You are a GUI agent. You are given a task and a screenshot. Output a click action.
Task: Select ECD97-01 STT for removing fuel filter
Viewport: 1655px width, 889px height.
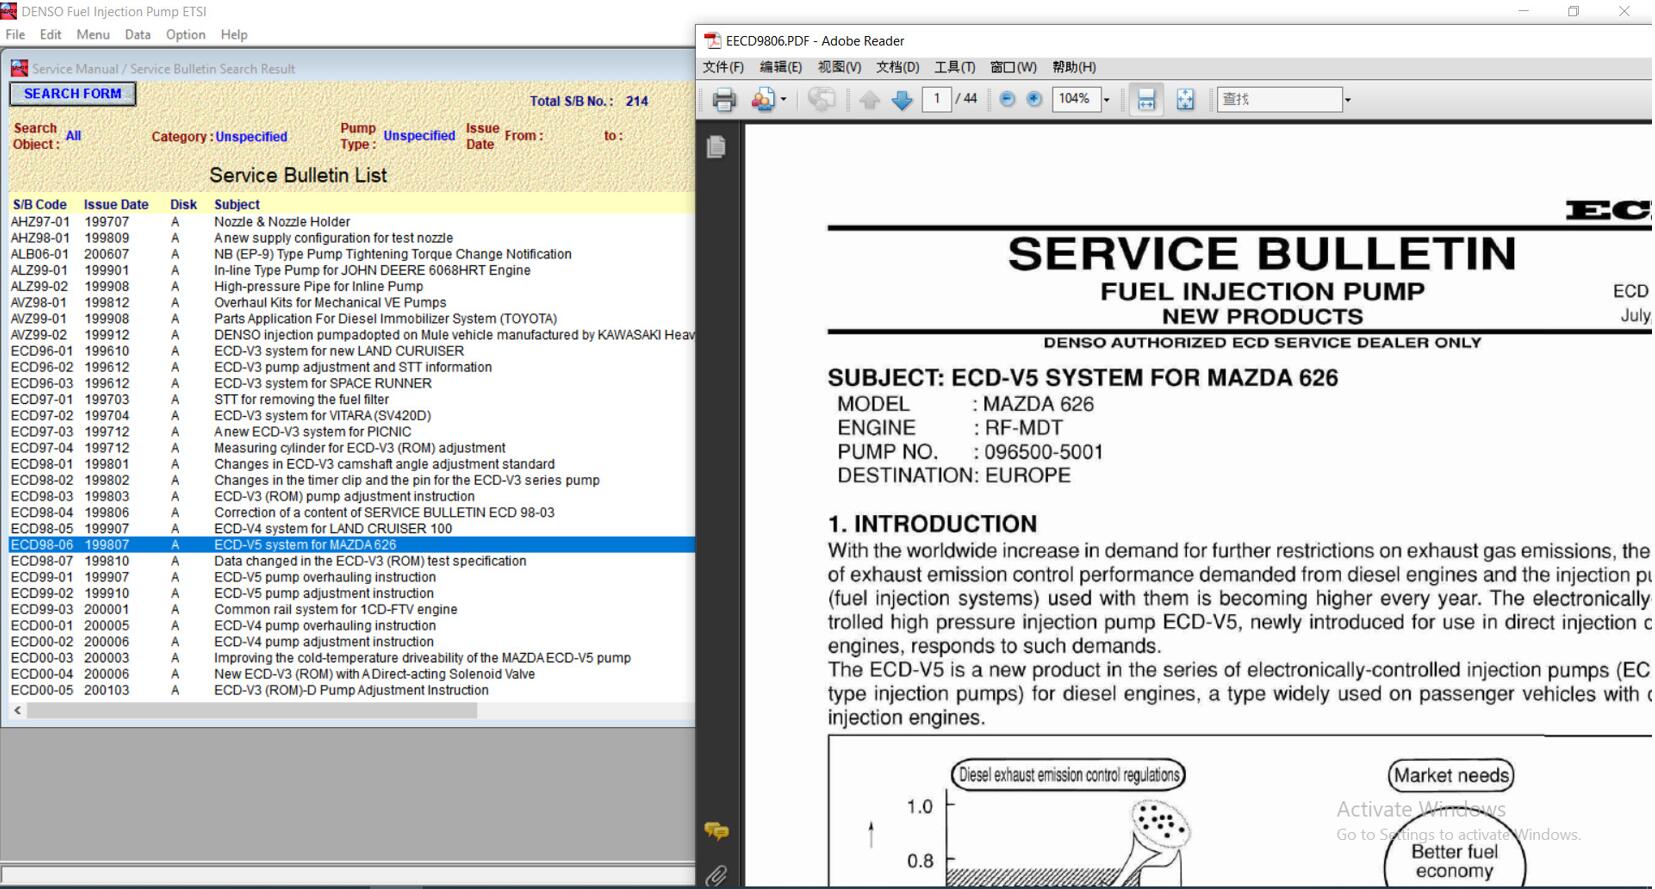(x=352, y=399)
